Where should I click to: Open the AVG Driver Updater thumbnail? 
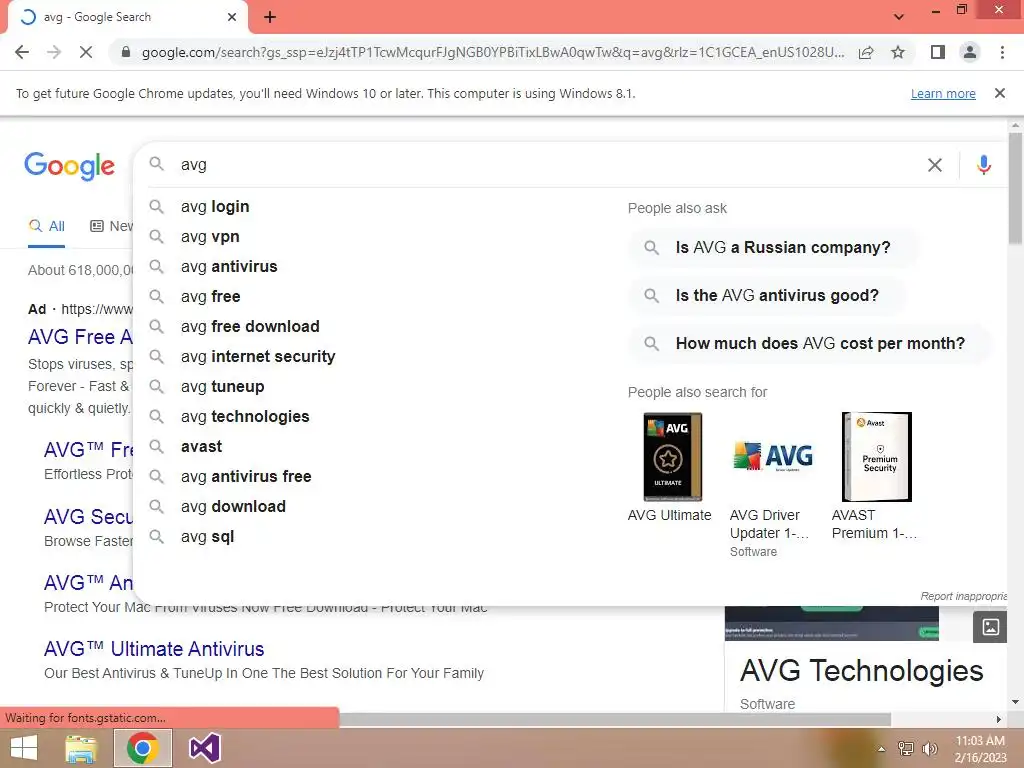click(773, 457)
